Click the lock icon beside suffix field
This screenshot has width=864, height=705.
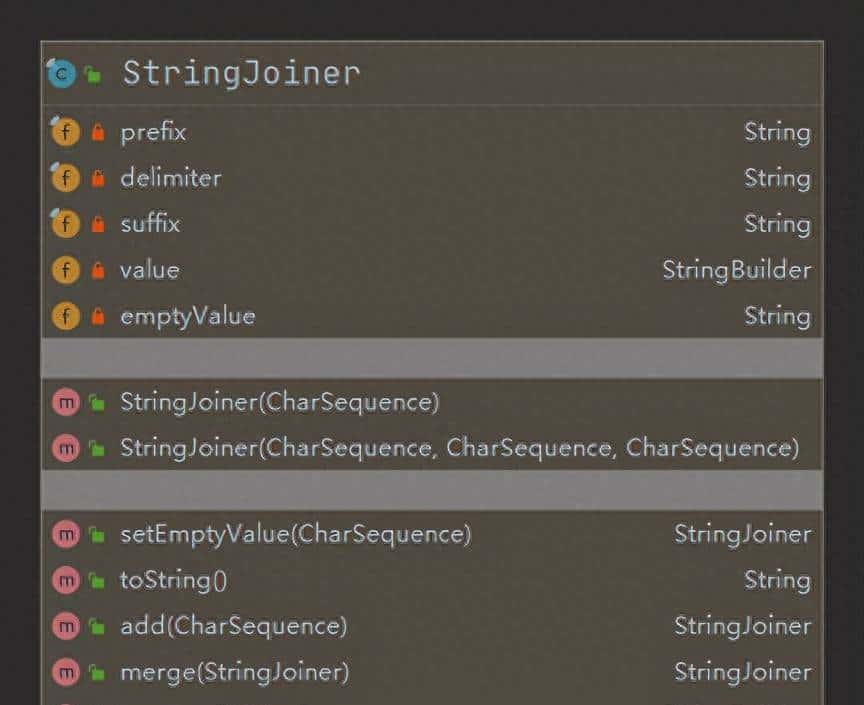pos(97,224)
